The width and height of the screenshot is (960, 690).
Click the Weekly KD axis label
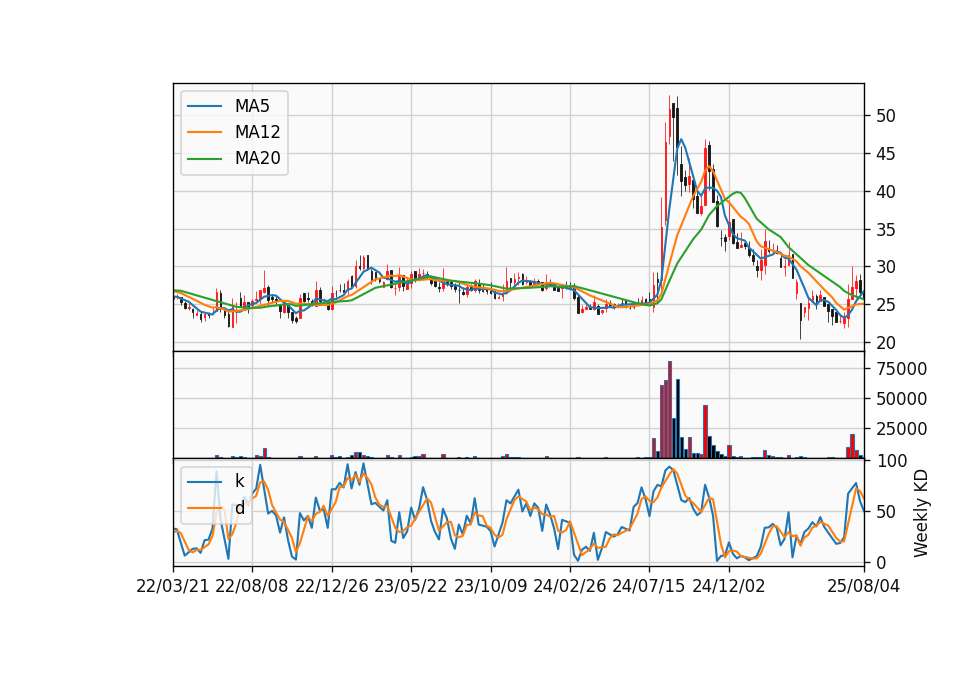click(x=921, y=513)
